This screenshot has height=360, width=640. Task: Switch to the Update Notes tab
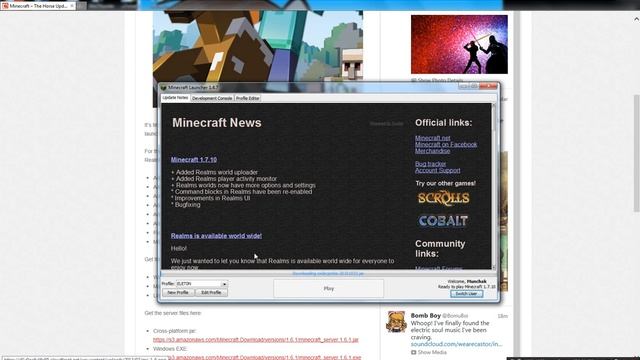[175, 98]
